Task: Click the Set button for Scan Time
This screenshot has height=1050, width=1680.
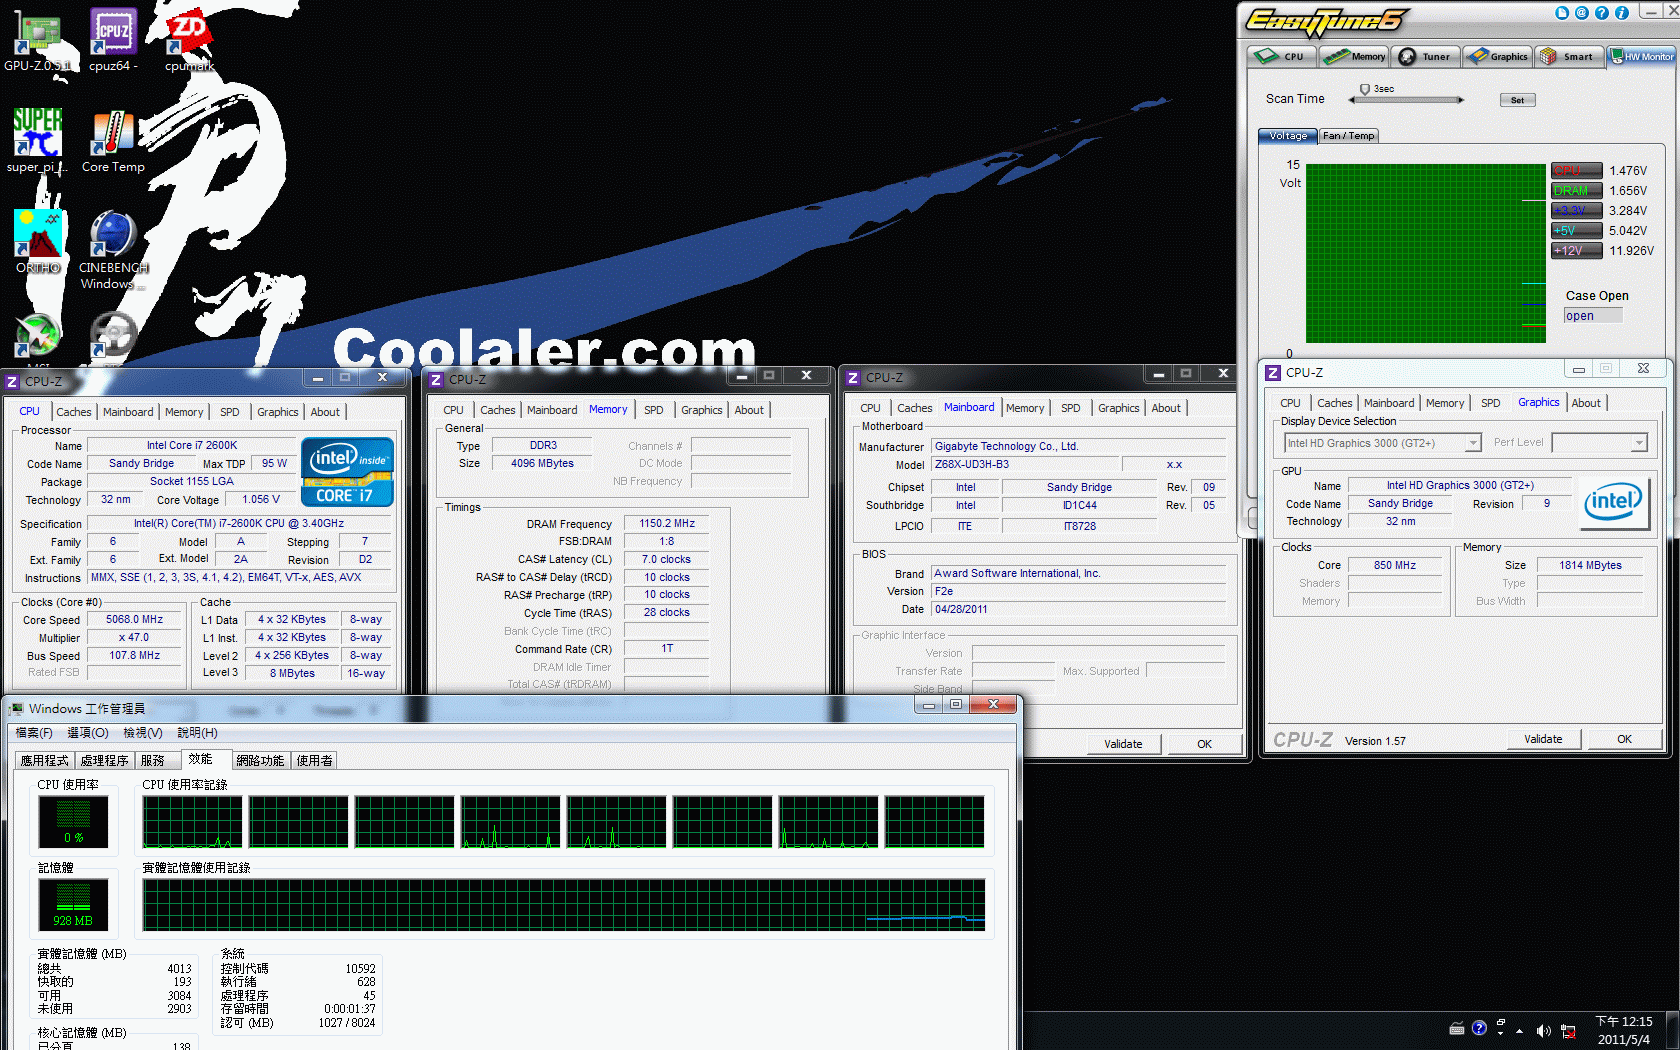Action: pyautogui.click(x=1517, y=100)
